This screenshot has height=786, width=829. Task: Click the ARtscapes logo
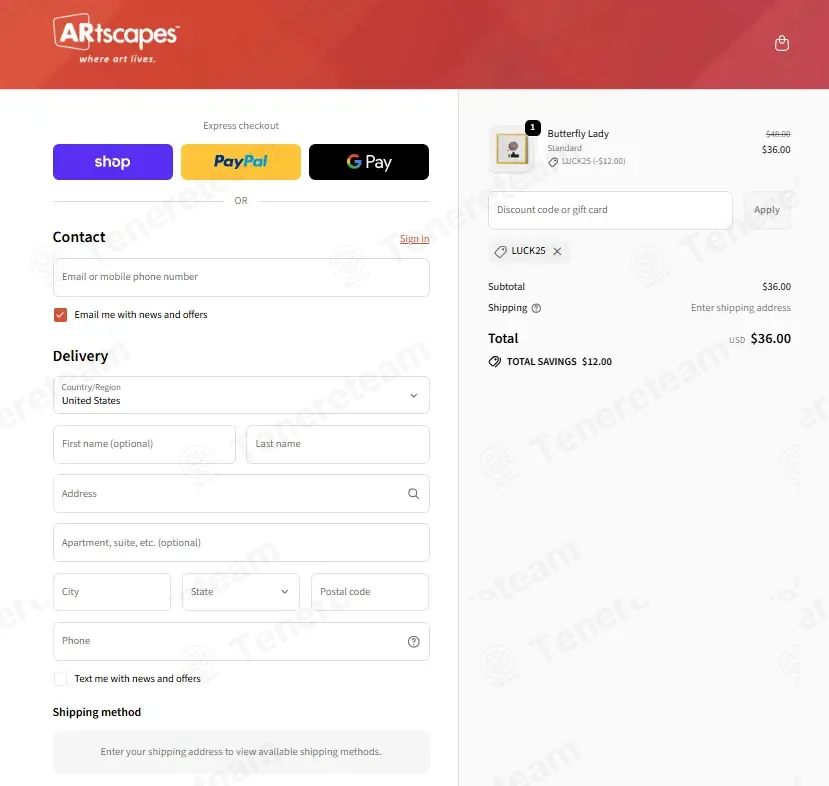[116, 39]
